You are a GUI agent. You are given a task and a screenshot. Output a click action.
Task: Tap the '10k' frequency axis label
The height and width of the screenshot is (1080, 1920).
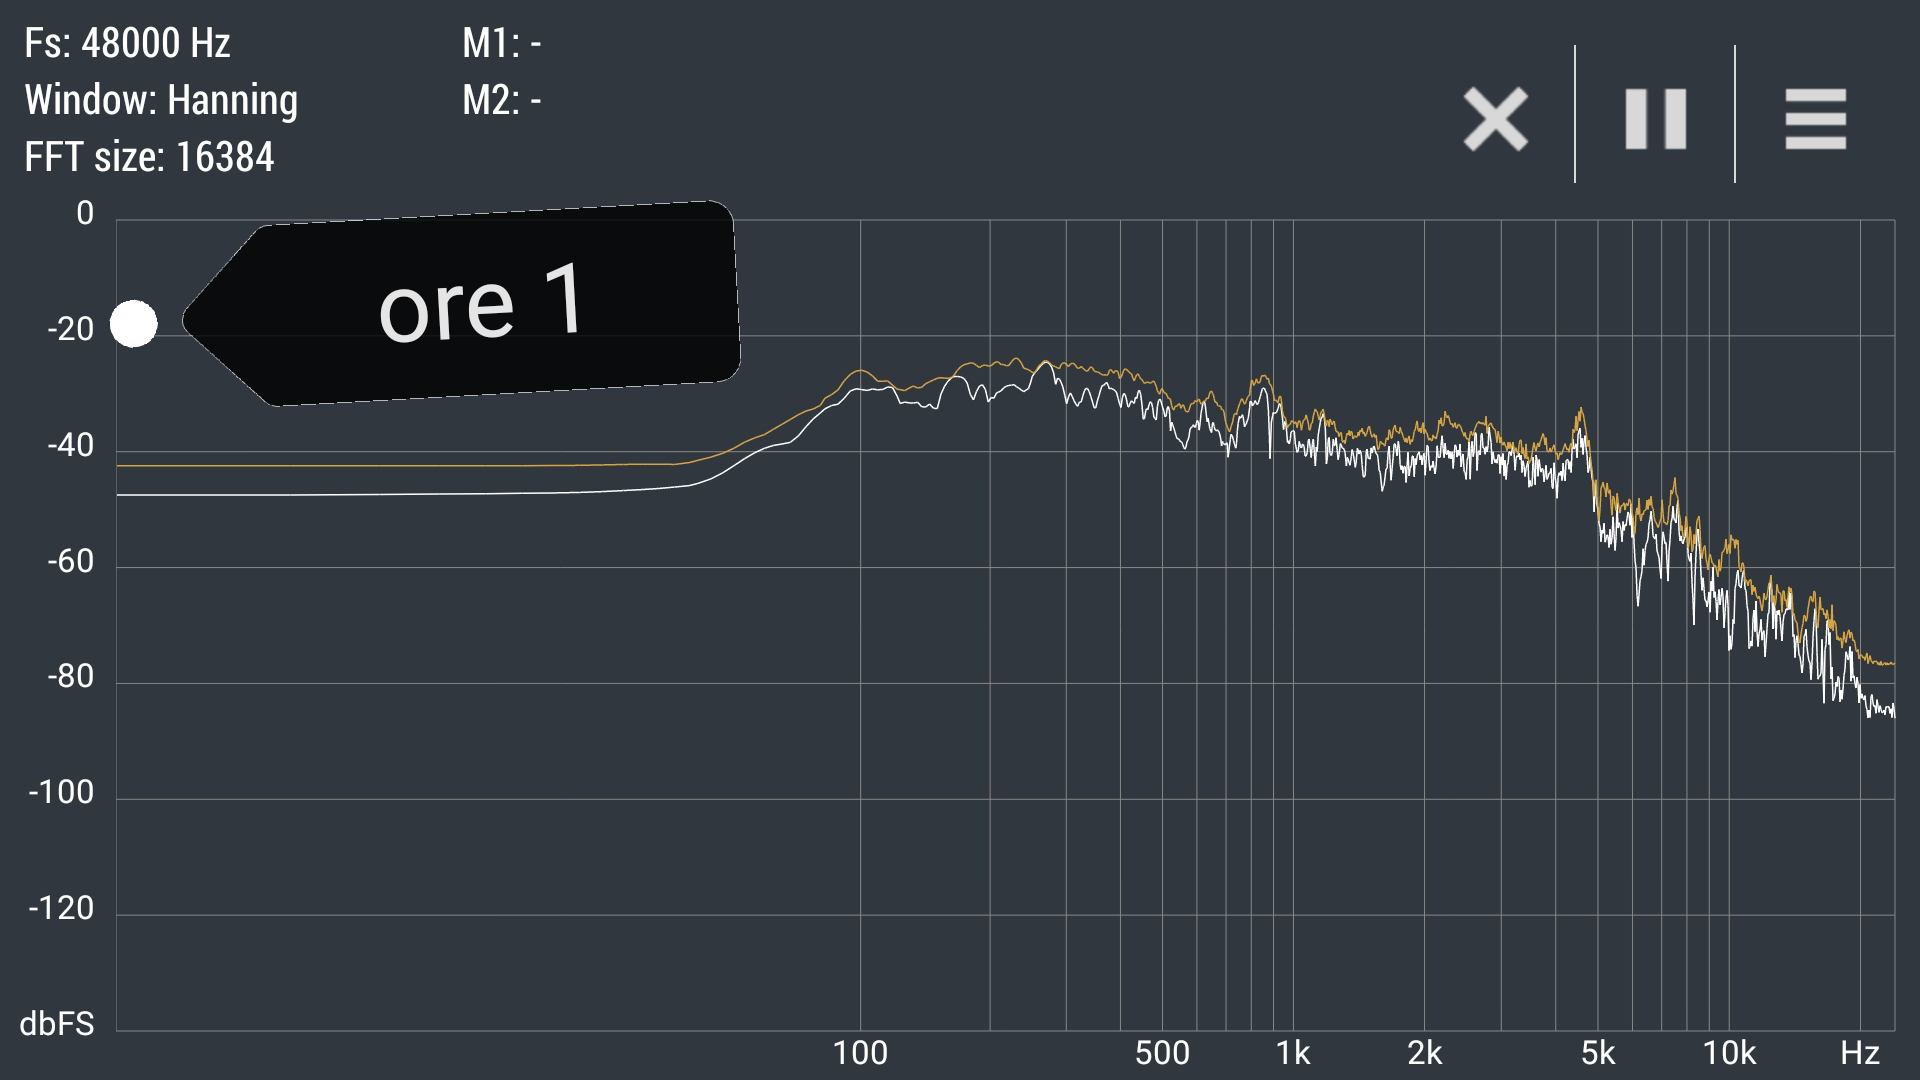[1729, 1053]
